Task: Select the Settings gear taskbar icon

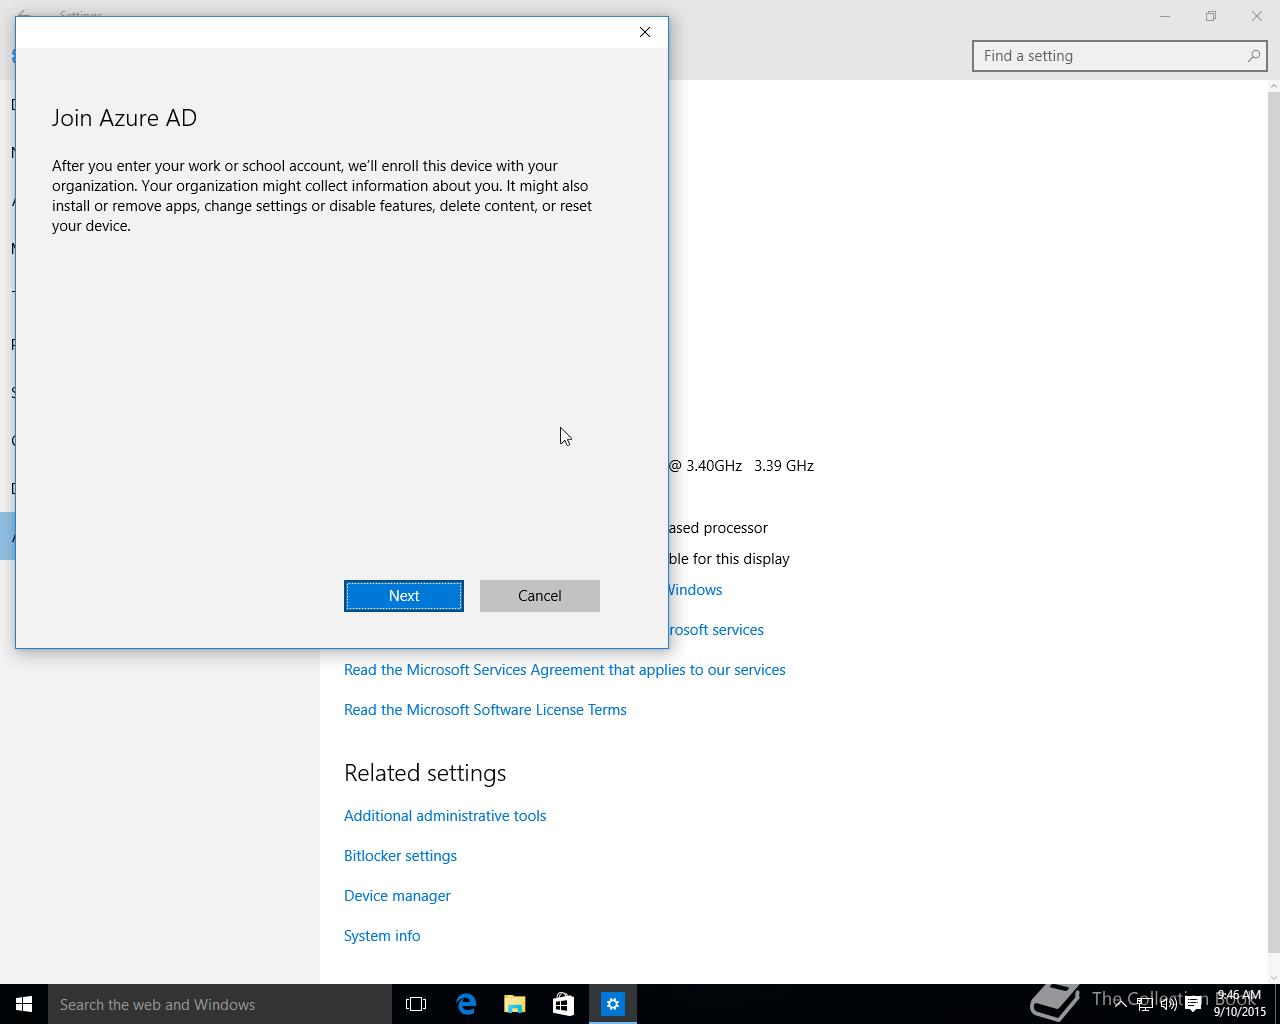Action: (x=613, y=1004)
